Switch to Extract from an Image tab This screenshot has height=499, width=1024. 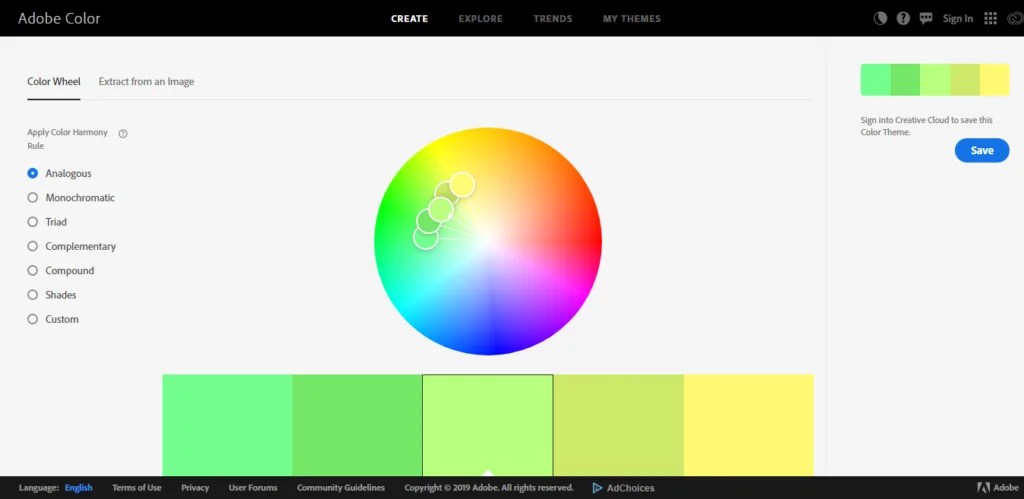coord(146,82)
